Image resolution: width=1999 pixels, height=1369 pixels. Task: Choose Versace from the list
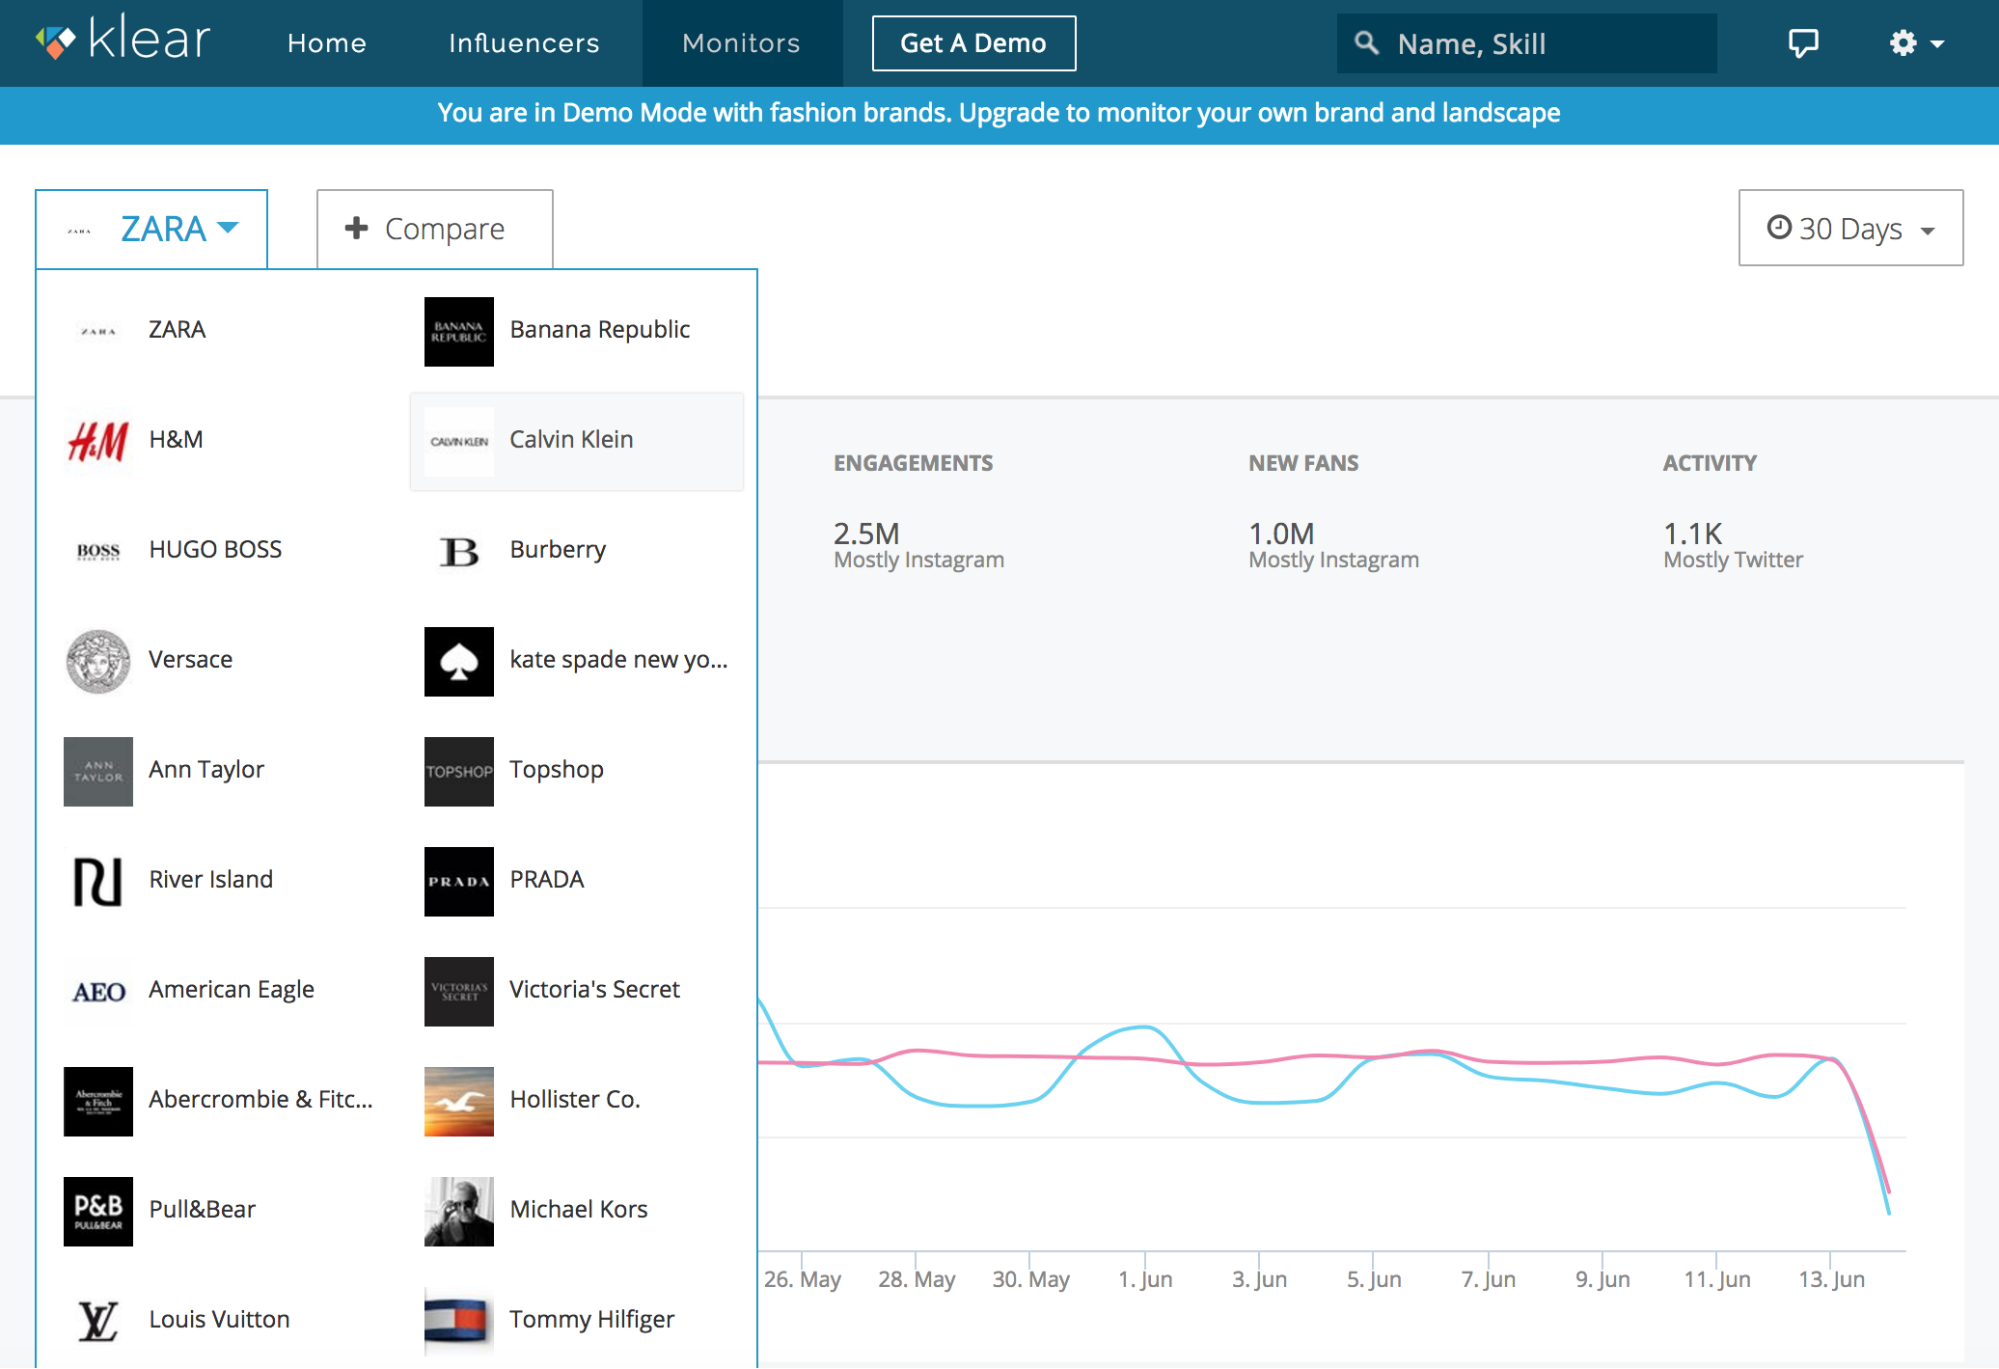(x=190, y=659)
